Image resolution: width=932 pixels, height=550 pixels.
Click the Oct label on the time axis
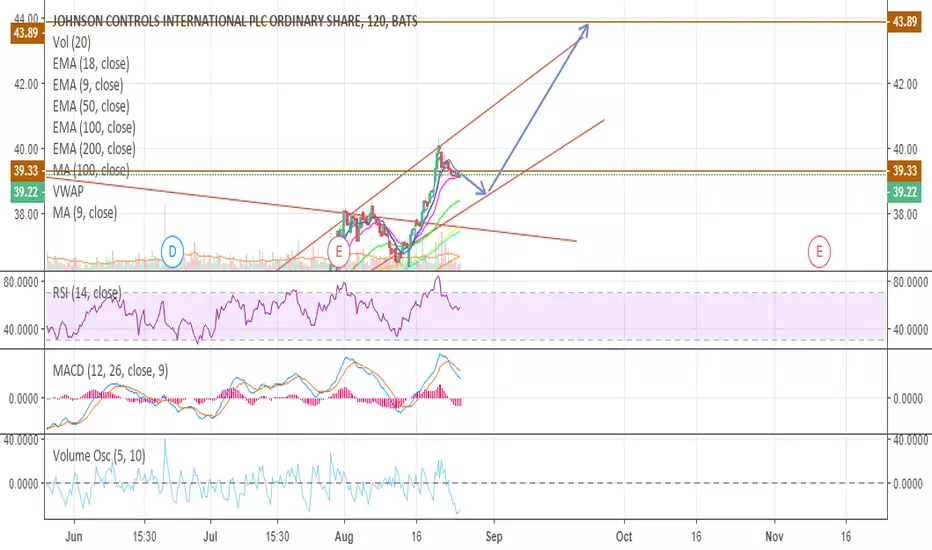(x=624, y=536)
